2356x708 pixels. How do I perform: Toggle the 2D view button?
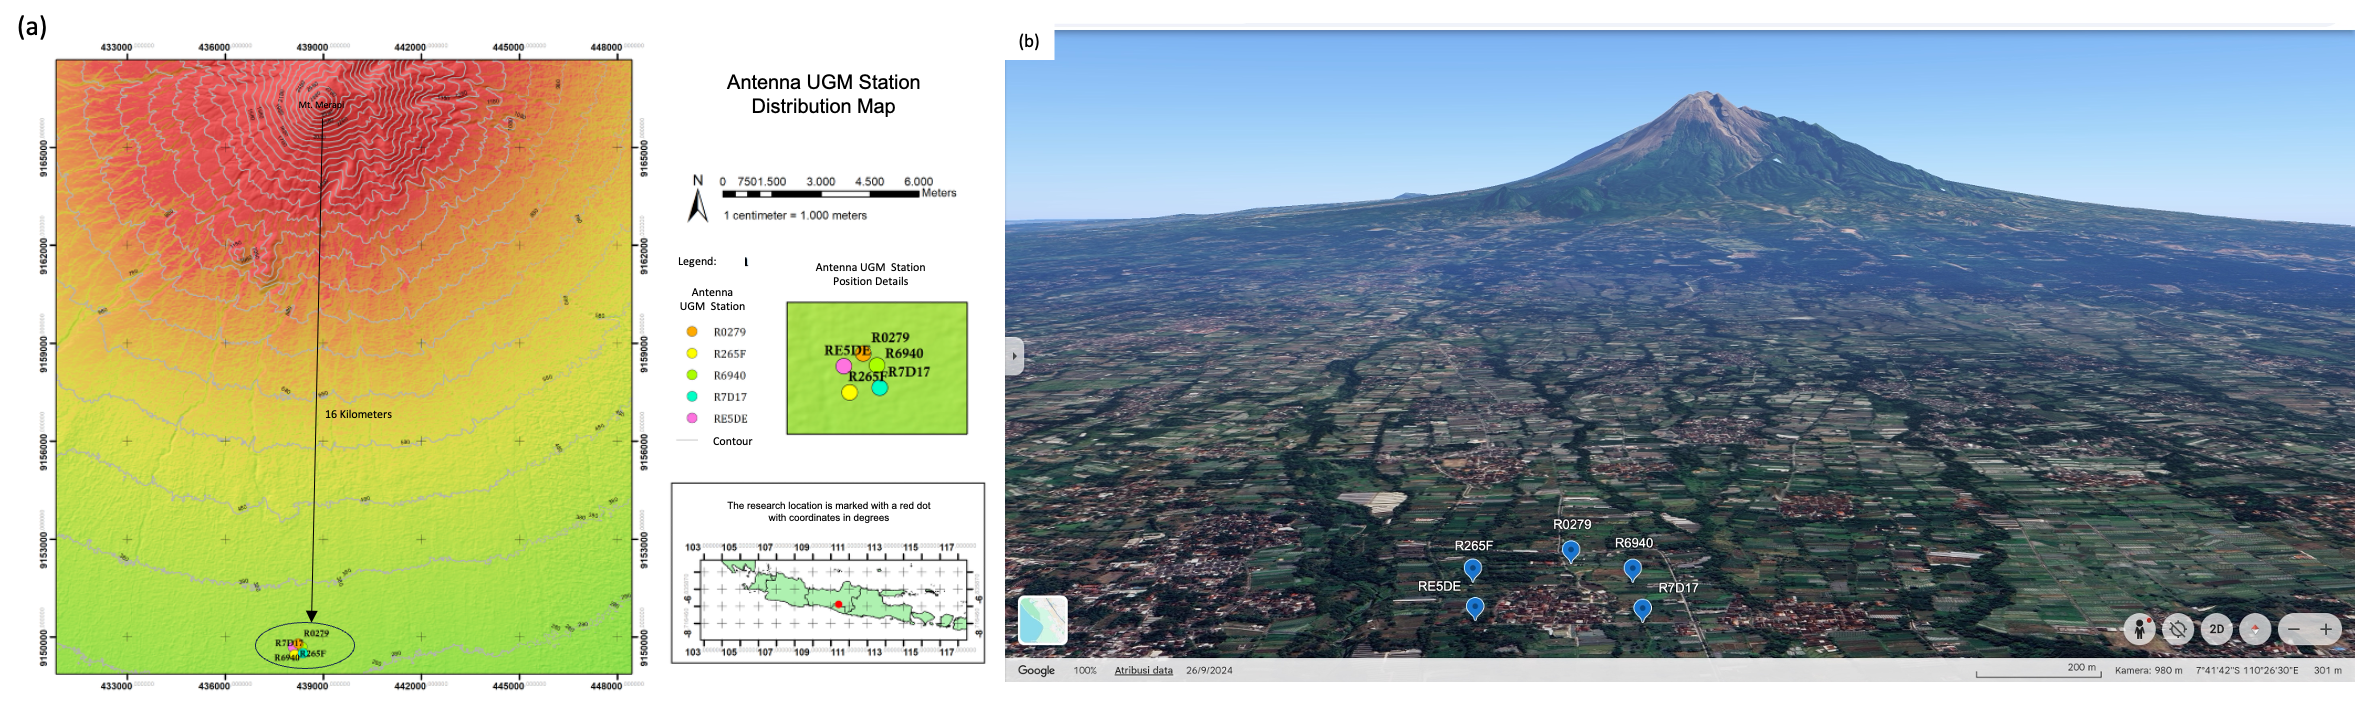click(x=2217, y=629)
